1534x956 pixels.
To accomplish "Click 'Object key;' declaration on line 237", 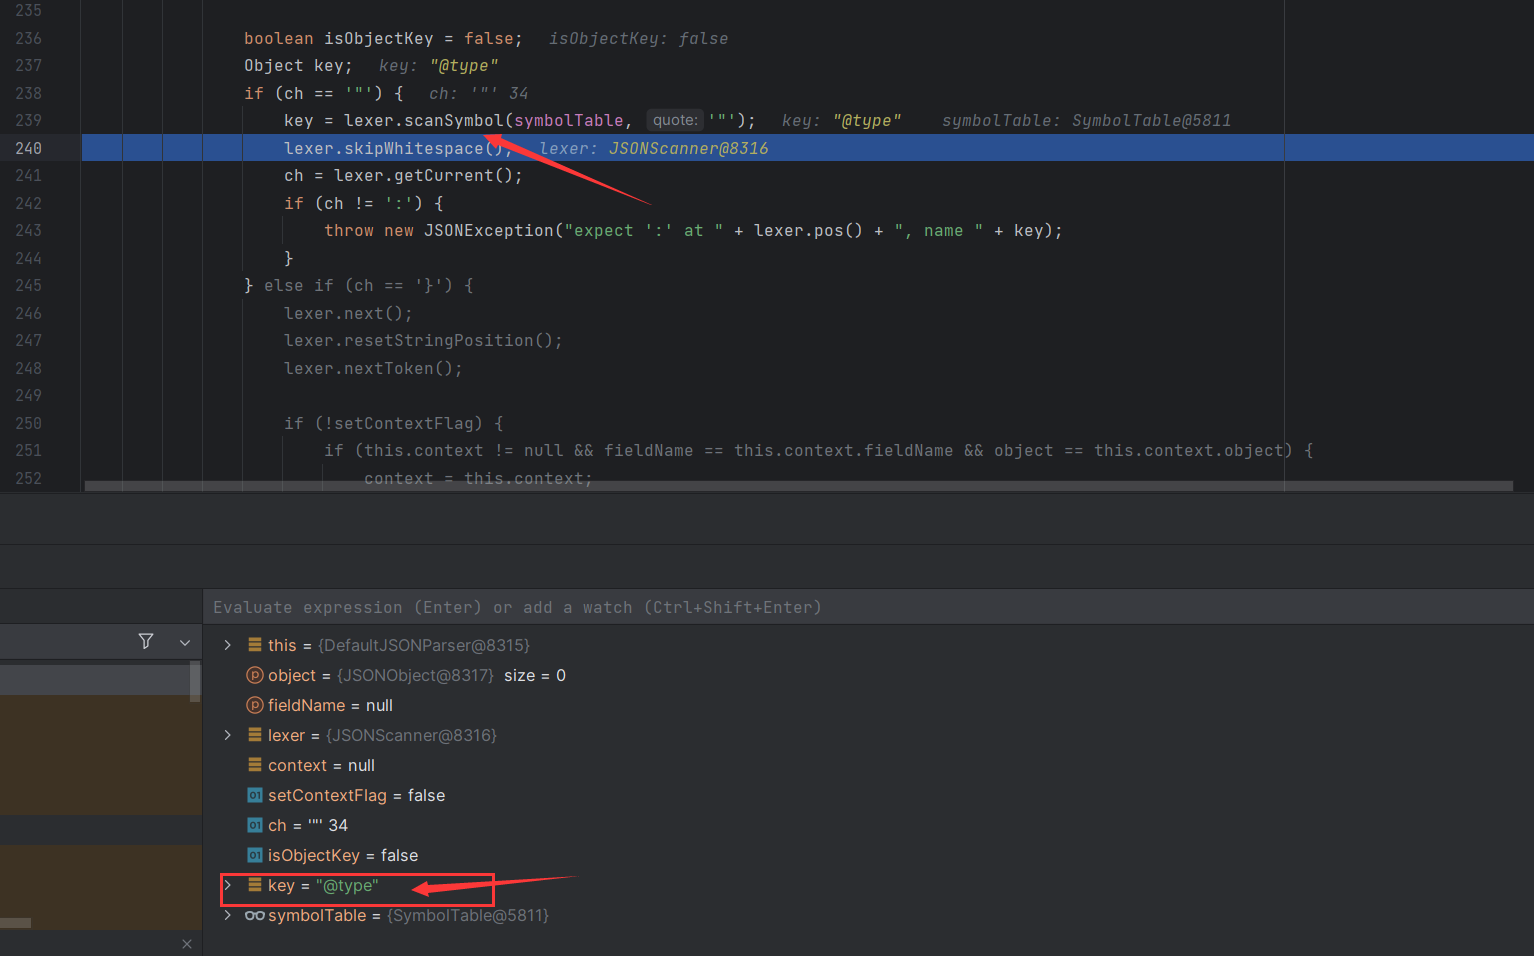I will coord(299,65).
